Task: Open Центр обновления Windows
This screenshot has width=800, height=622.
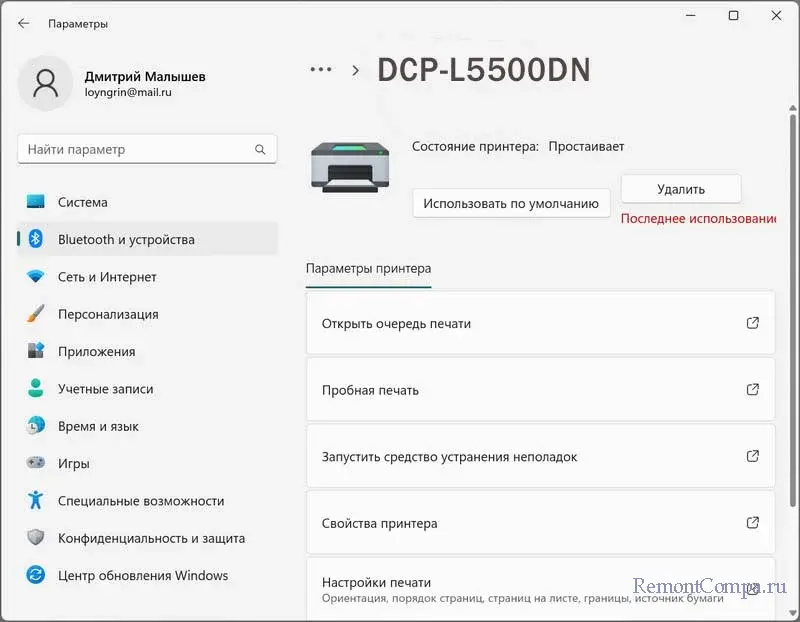Action: (143, 576)
